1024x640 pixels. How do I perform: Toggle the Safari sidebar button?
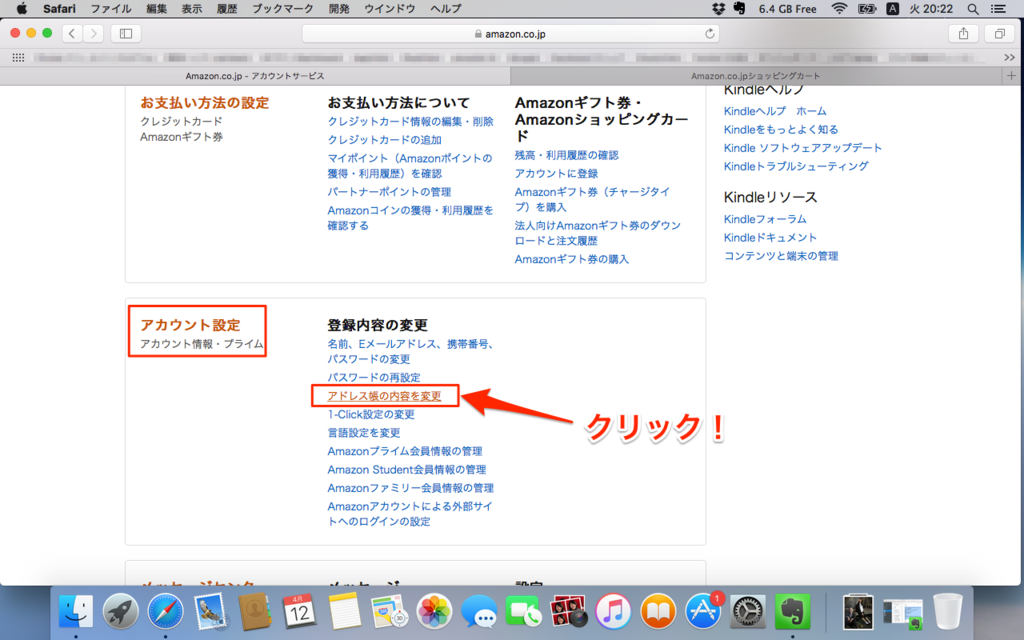126,33
